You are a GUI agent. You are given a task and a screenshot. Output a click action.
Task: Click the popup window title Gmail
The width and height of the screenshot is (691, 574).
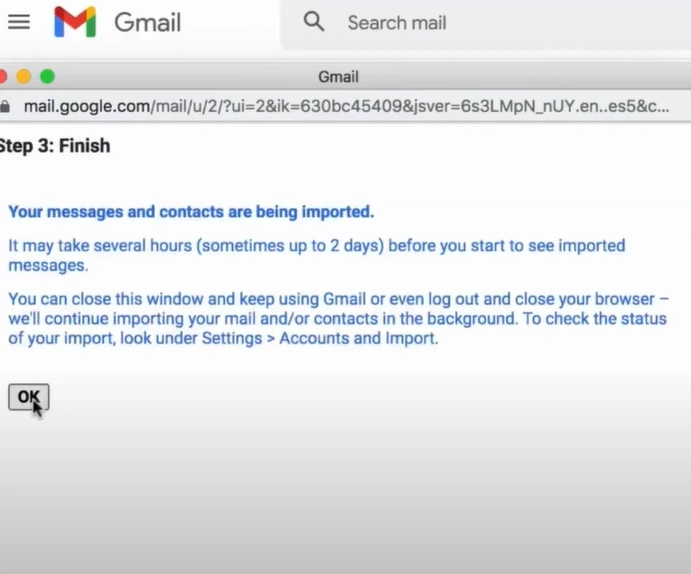pyautogui.click(x=338, y=77)
